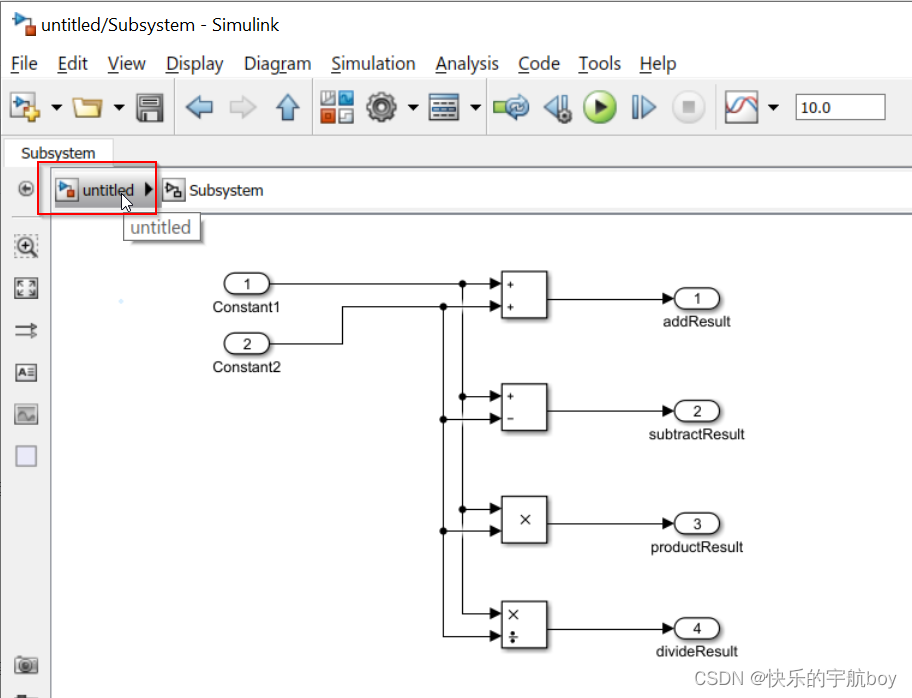Save the model using the disk icon
The height and width of the screenshot is (698, 912).
point(150,108)
